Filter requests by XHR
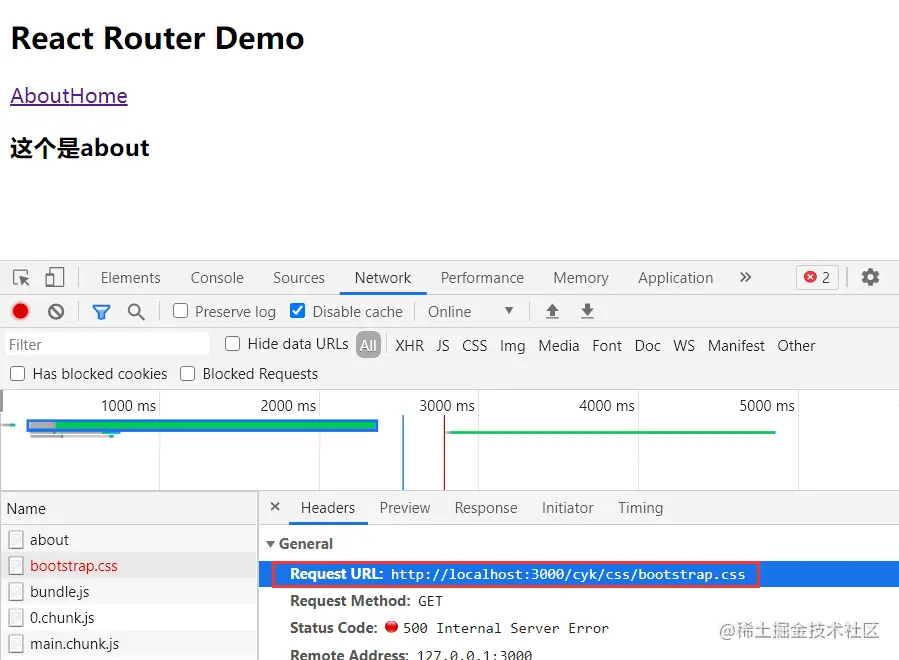 pyautogui.click(x=409, y=346)
